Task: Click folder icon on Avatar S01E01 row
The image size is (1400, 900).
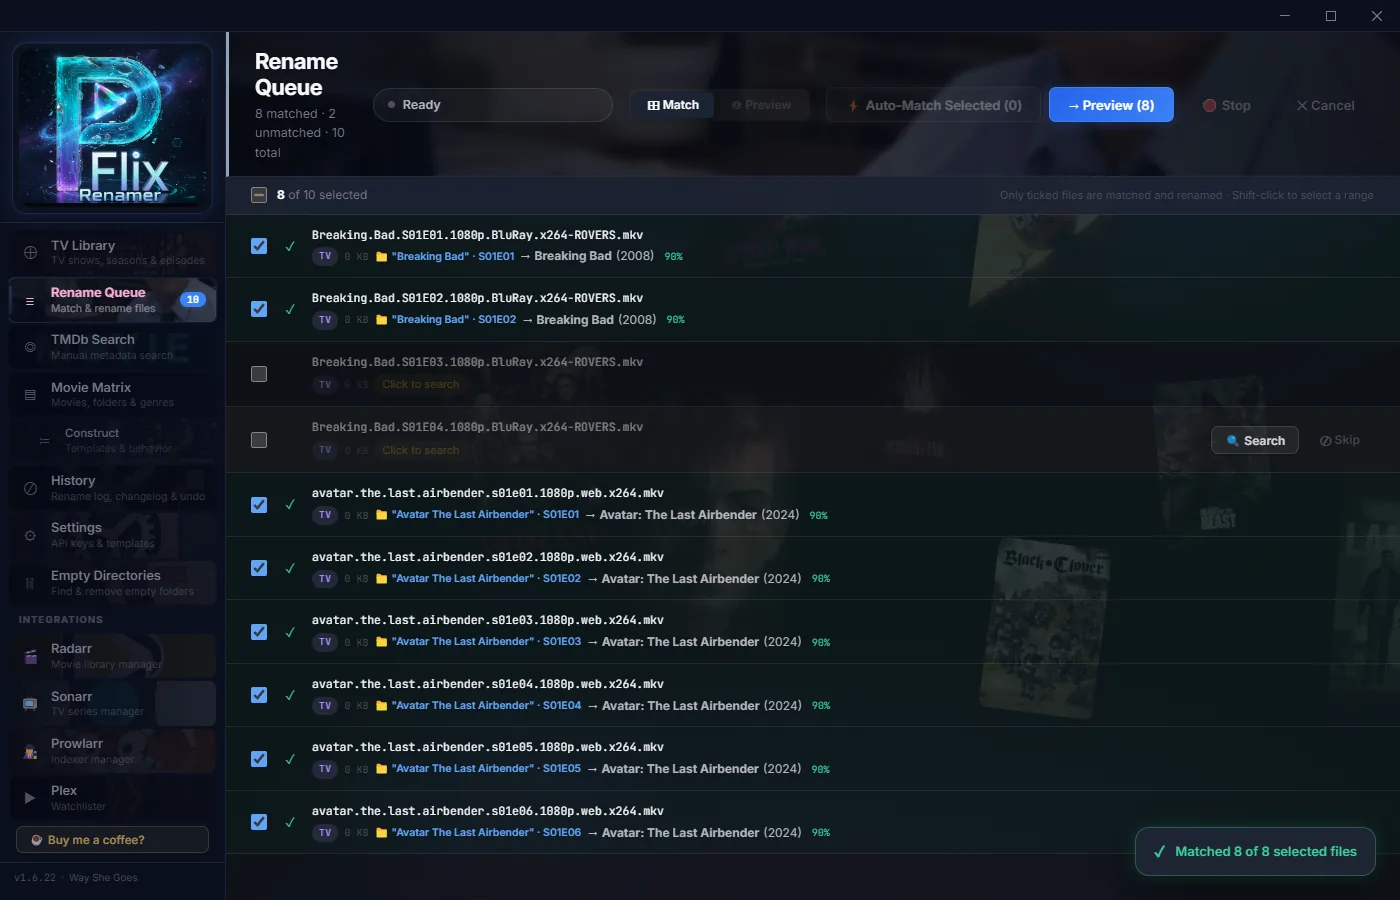Action: tap(381, 515)
